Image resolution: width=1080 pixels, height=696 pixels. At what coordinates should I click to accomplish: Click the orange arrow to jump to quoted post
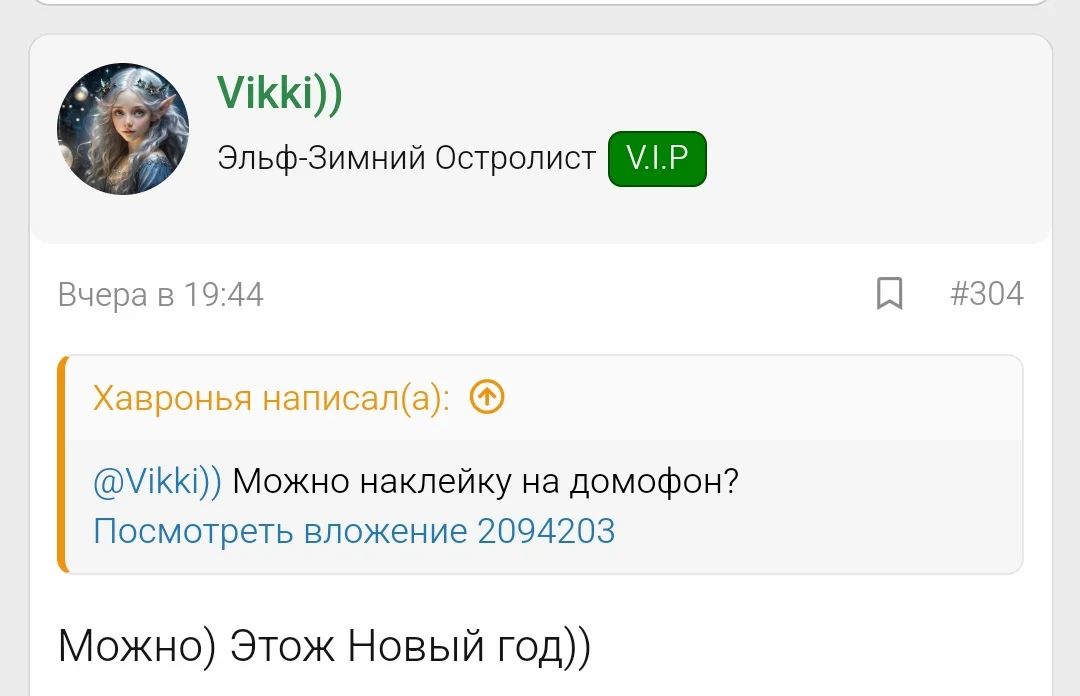[x=487, y=396]
